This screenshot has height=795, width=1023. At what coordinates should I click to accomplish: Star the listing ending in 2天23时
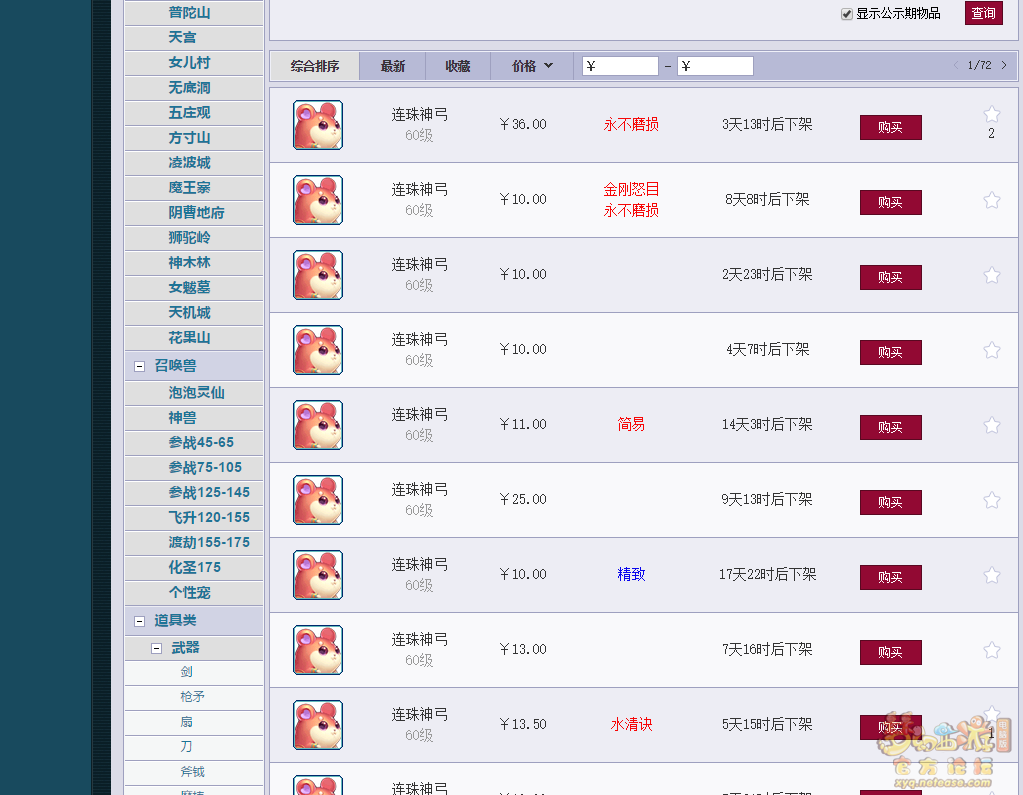992,275
